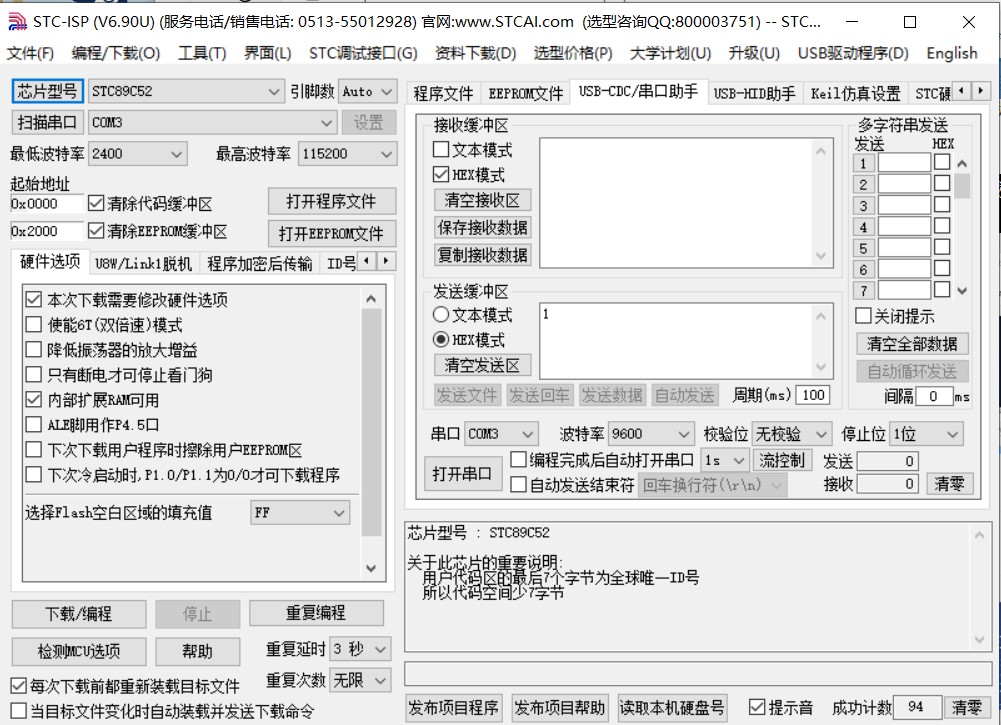
Task: Click the 发布项目程序 button
Action: [453, 707]
